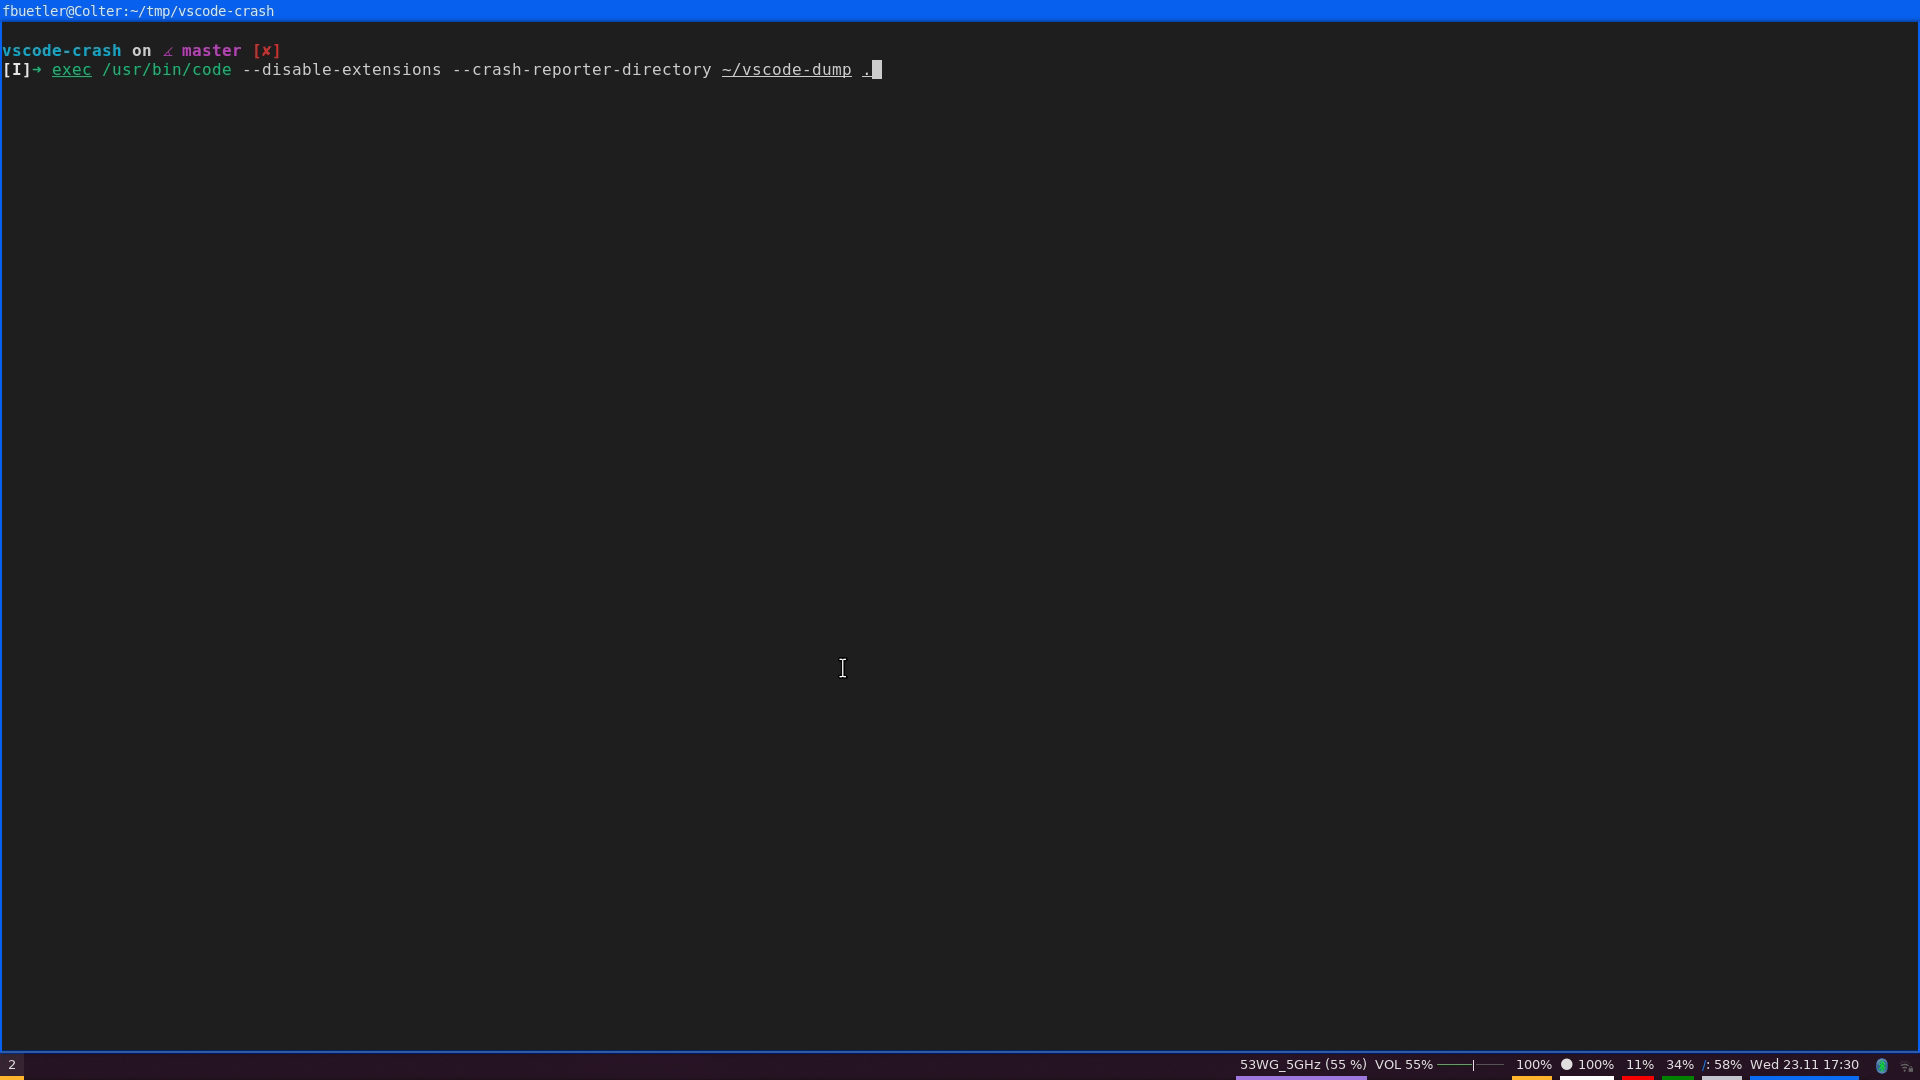Click the window title fbuetler@Colter:~/tmp/vscode-crash
This screenshot has height=1080, width=1920.
click(138, 11)
